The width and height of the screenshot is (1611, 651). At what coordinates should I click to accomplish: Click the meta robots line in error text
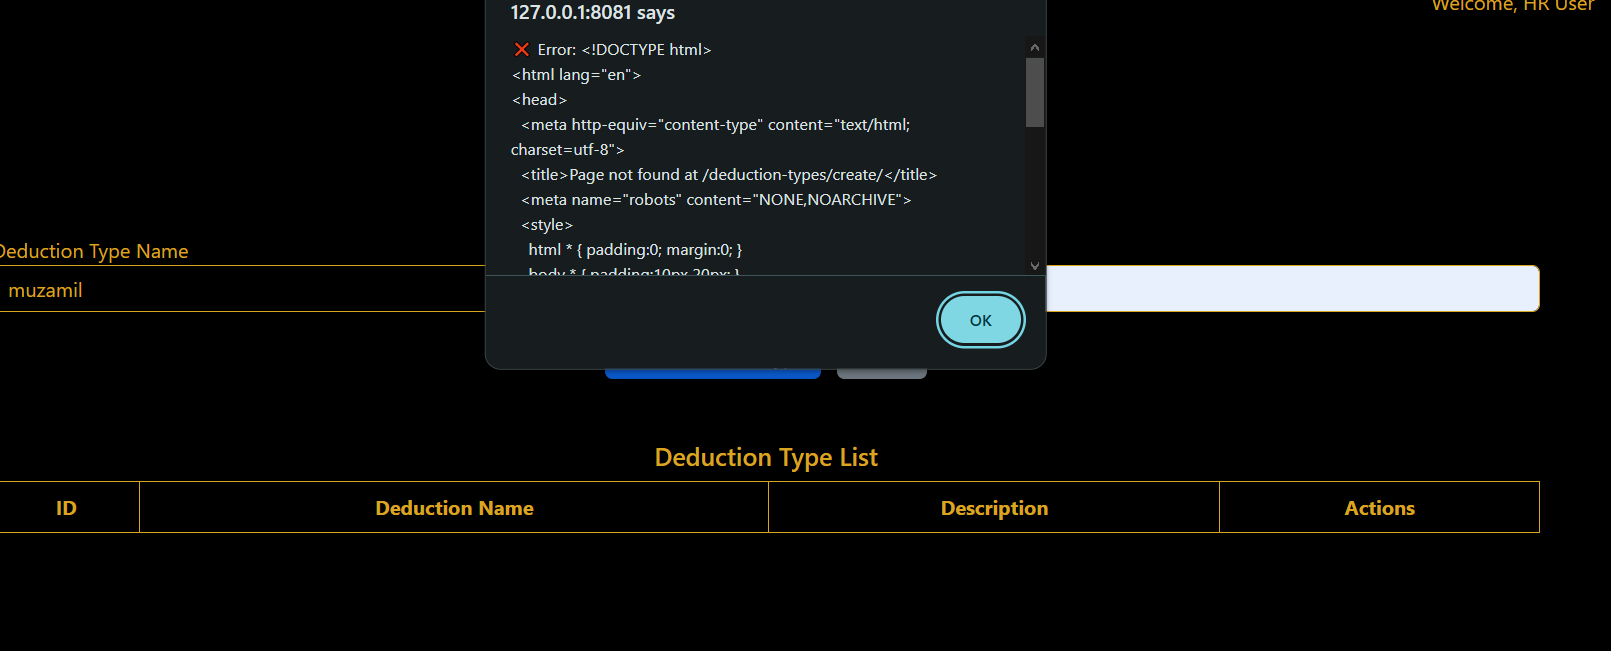point(715,200)
